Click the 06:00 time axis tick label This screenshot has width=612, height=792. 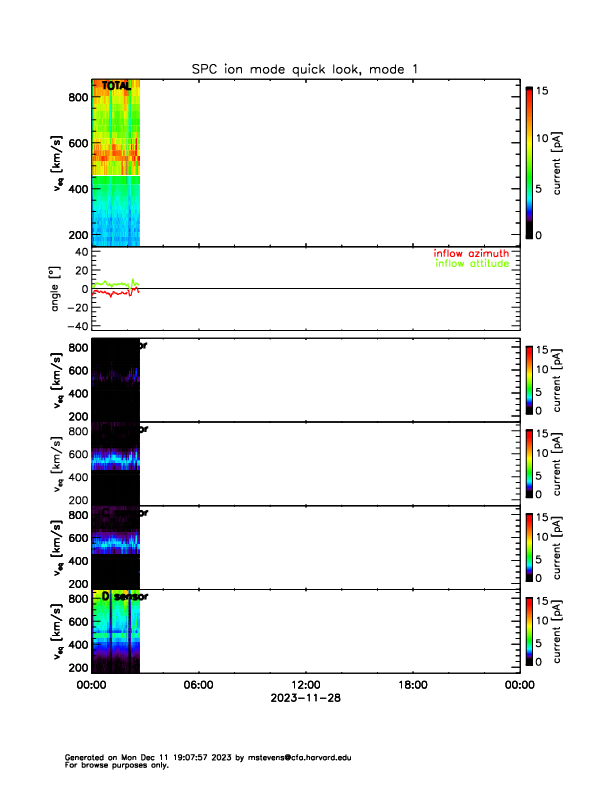198,685
